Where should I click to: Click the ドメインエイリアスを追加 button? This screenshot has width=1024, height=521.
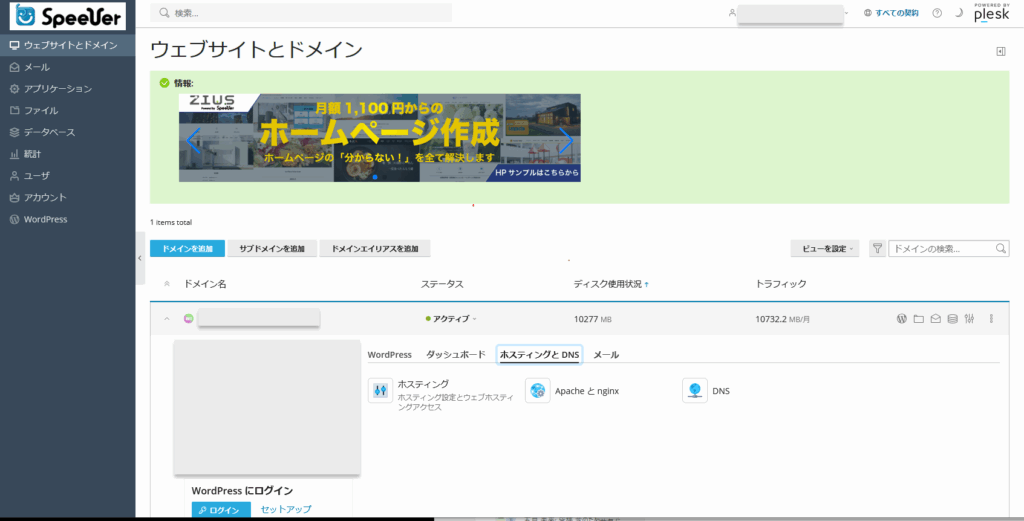coord(375,249)
